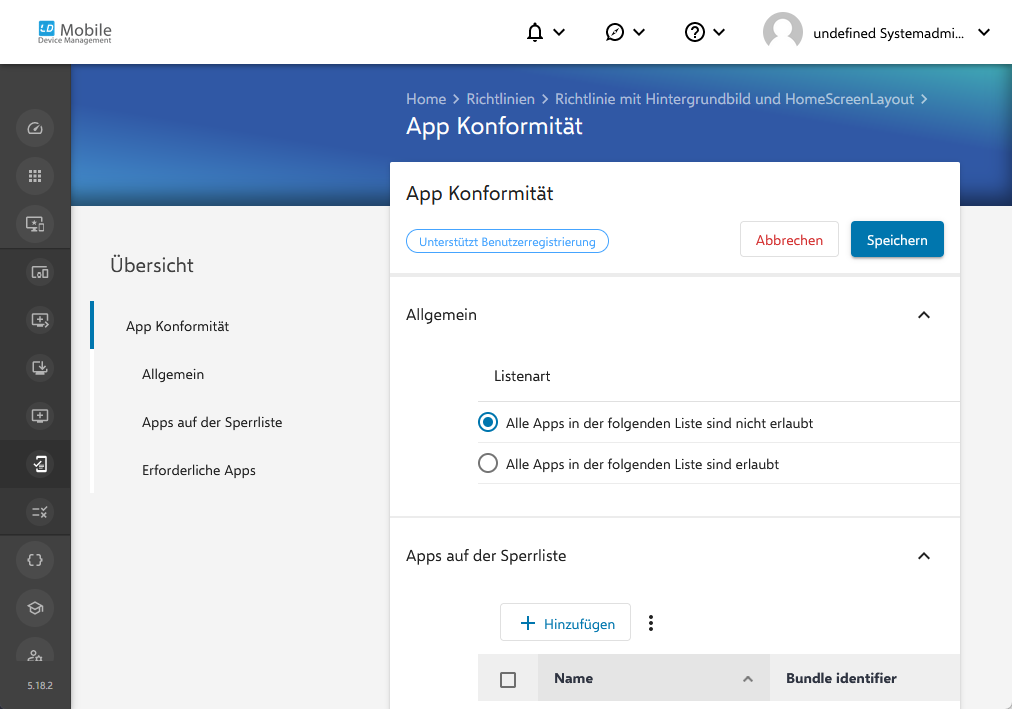Go to Erforderliche Apps in overview

199,470
